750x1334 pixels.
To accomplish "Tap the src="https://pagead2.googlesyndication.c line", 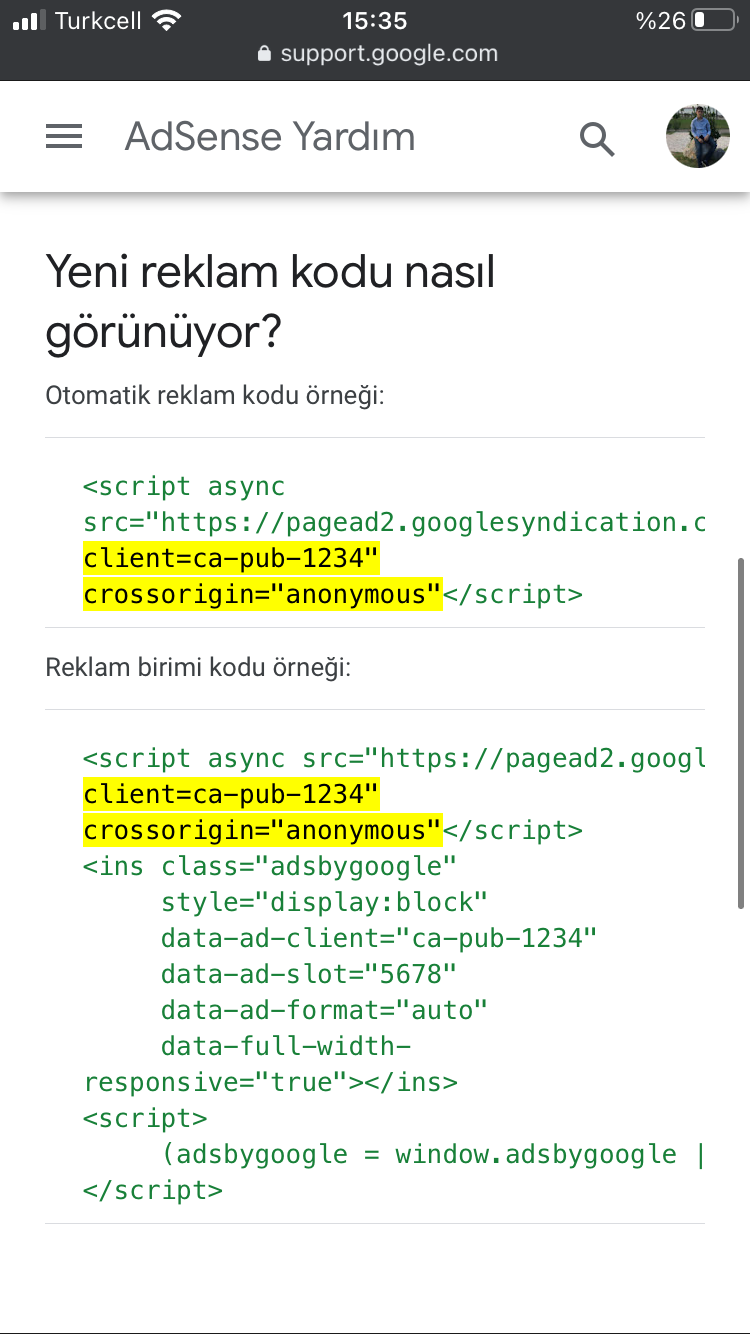I will tap(395, 523).
